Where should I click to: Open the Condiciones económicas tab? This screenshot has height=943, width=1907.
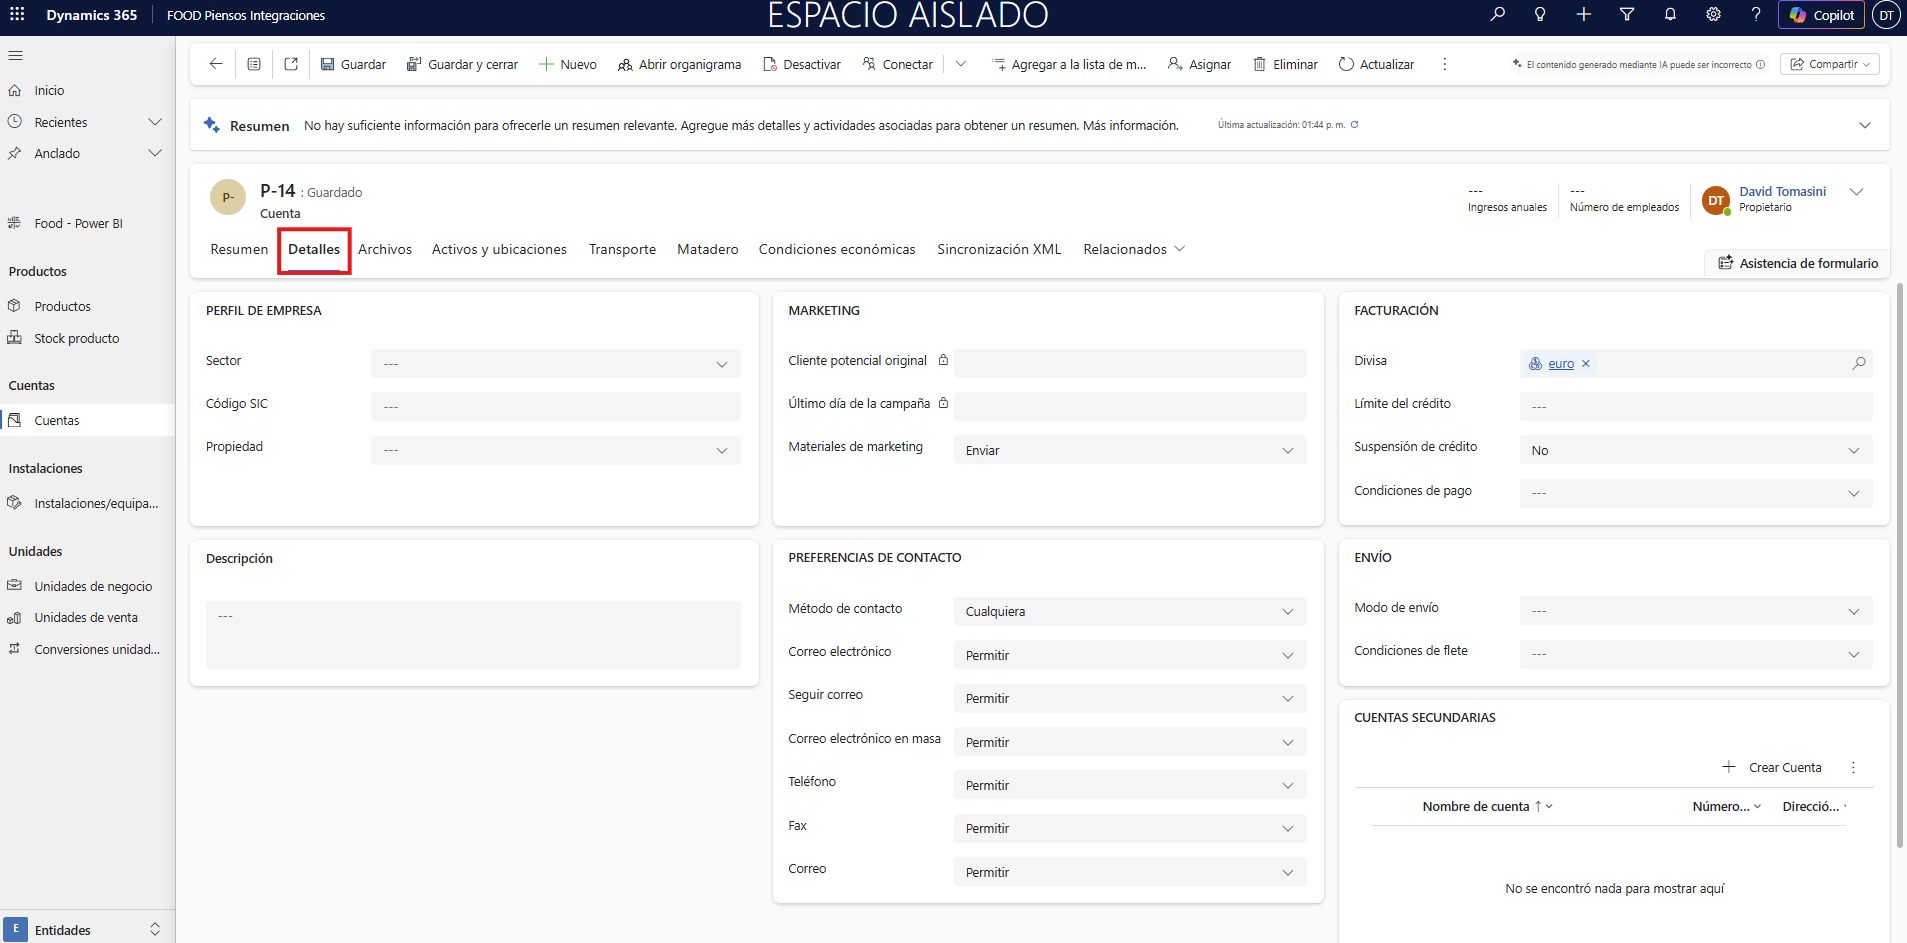[x=836, y=249]
